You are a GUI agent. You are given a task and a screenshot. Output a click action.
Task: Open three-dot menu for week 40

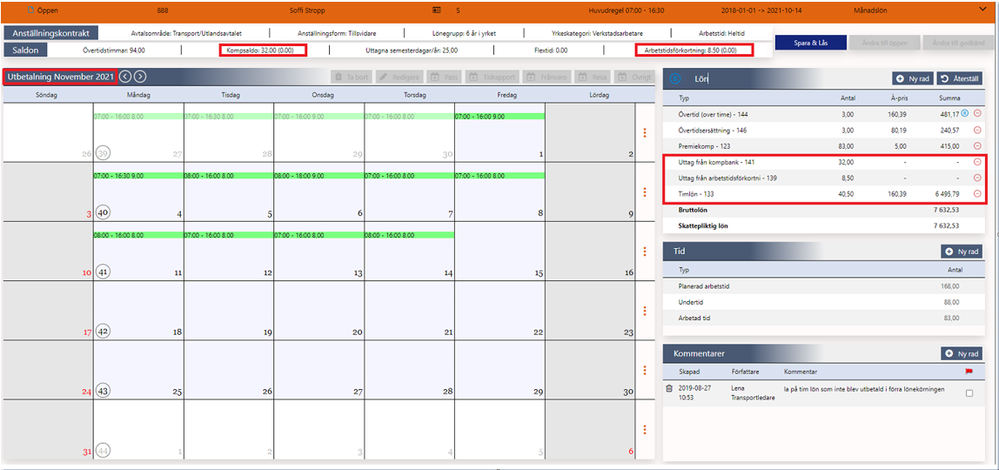[645, 192]
